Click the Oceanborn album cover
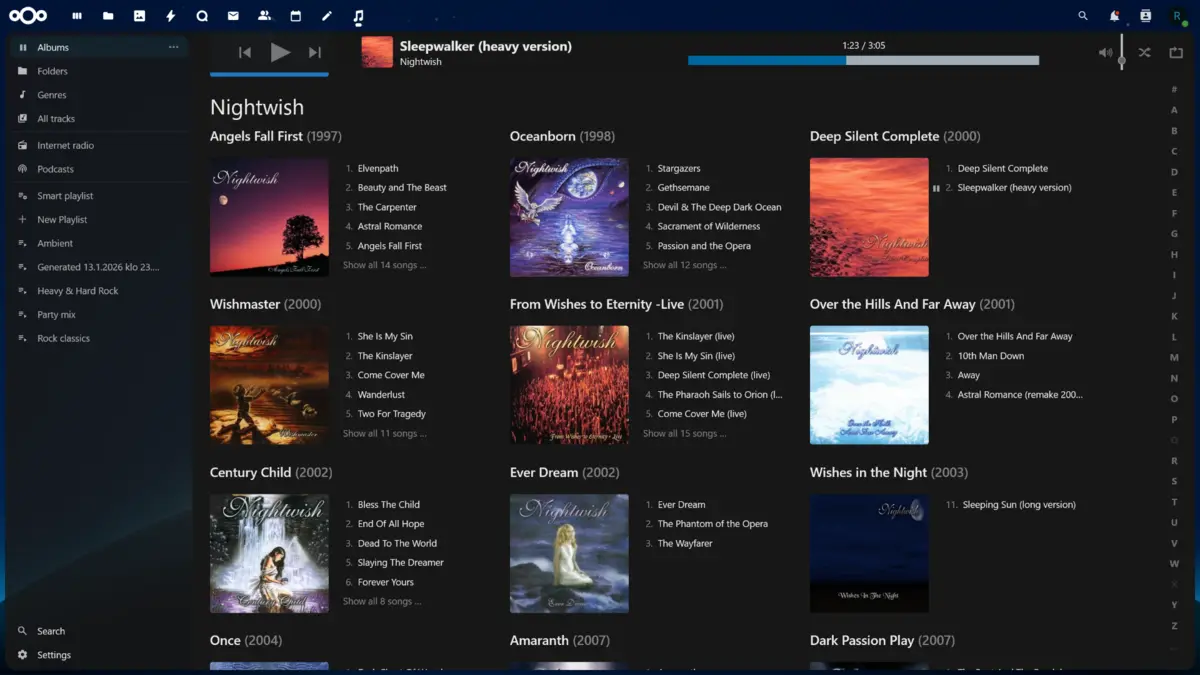Viewport: 1200px width, 675px height. pyautogui.click(x=569, y=217)
